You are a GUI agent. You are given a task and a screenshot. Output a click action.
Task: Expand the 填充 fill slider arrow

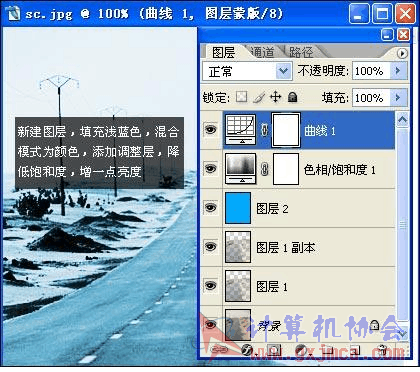pos(398,98)
